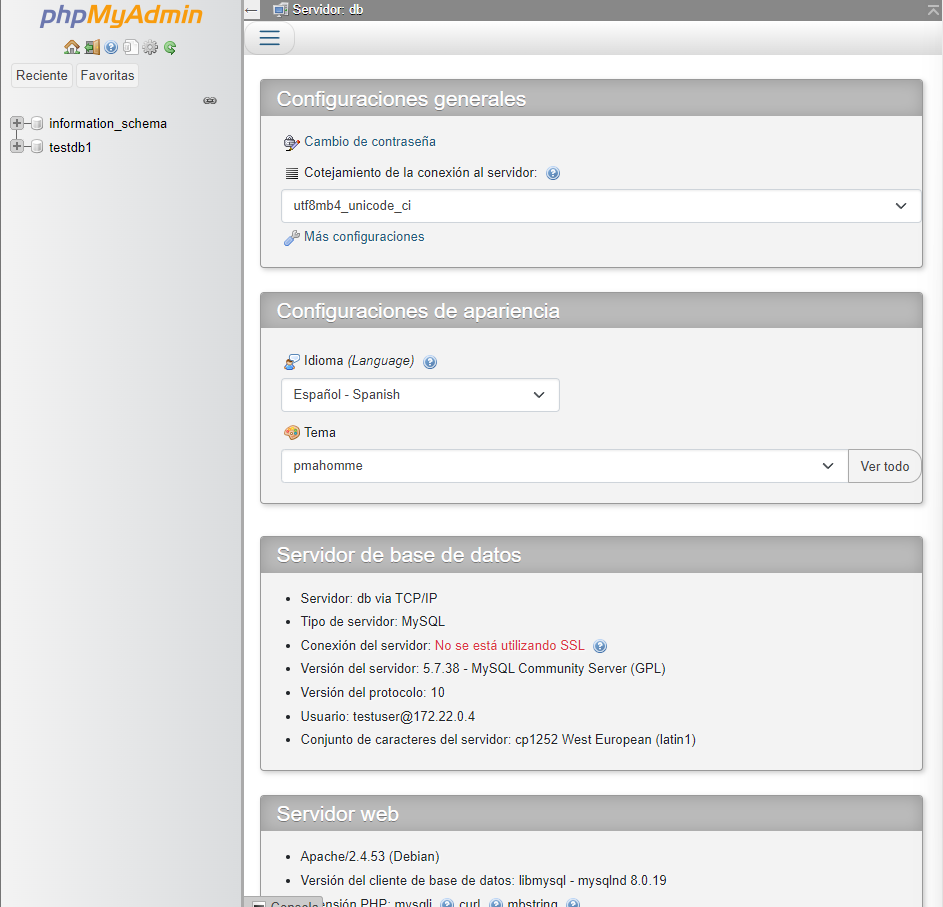The image size is (943, 907).
Task: Expand the information_schema database tree node
Action: tap(17, 123)
